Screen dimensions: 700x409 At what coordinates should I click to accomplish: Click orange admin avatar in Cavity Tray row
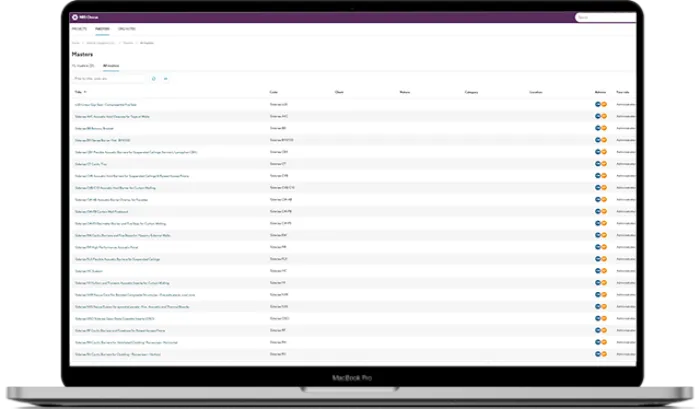point(604,164)
